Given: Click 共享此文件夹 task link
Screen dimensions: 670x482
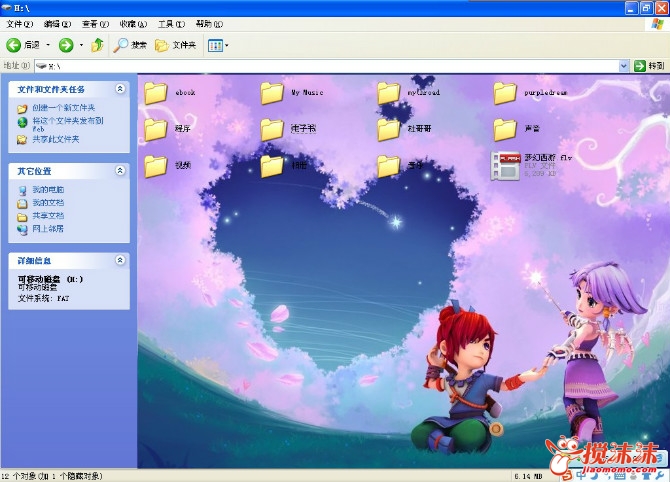Looking at the screenshot, I should (56, 139).
